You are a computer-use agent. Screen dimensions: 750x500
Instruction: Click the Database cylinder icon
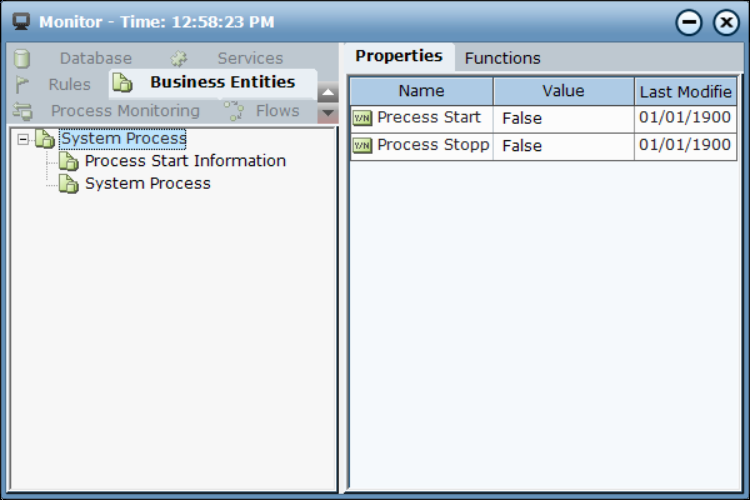click(x=22, y=59)
